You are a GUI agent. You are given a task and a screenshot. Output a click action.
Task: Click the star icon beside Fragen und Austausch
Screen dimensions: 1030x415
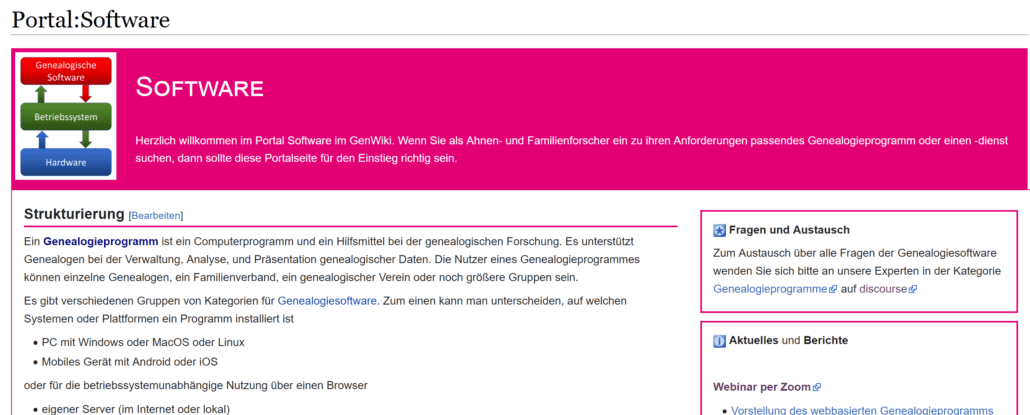click(719, 230)
